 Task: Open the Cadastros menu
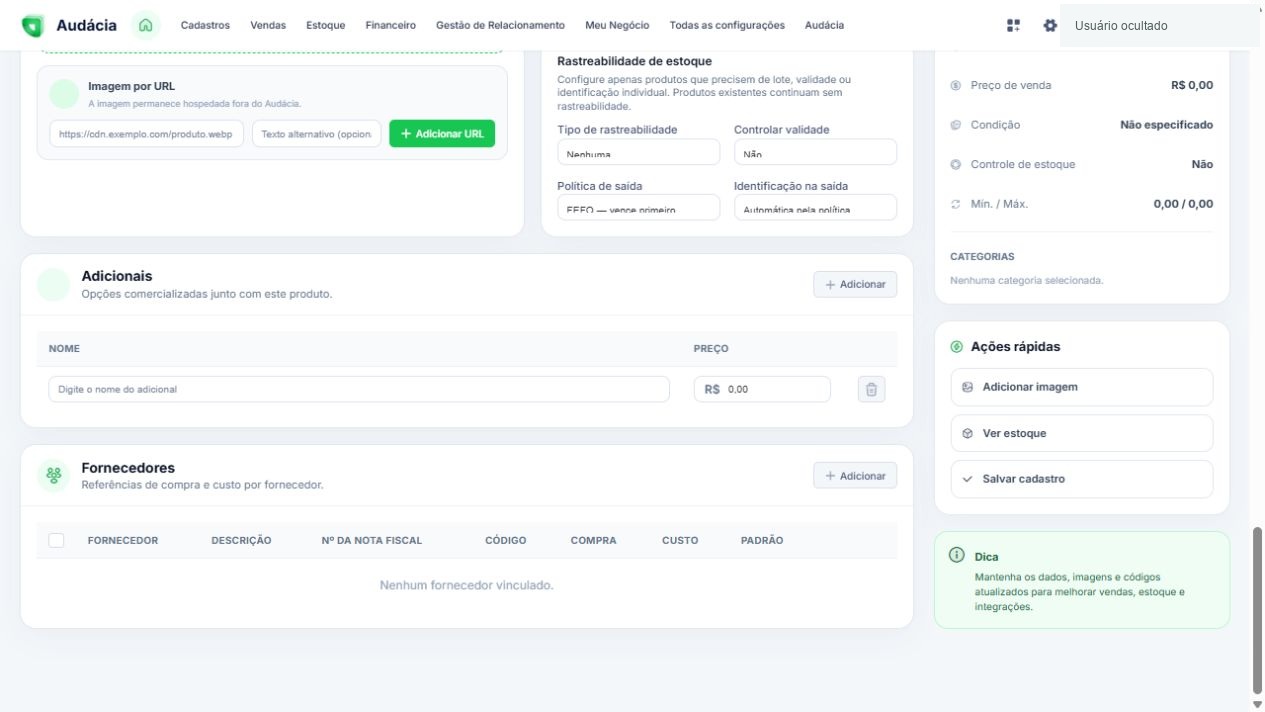[205, 25]
